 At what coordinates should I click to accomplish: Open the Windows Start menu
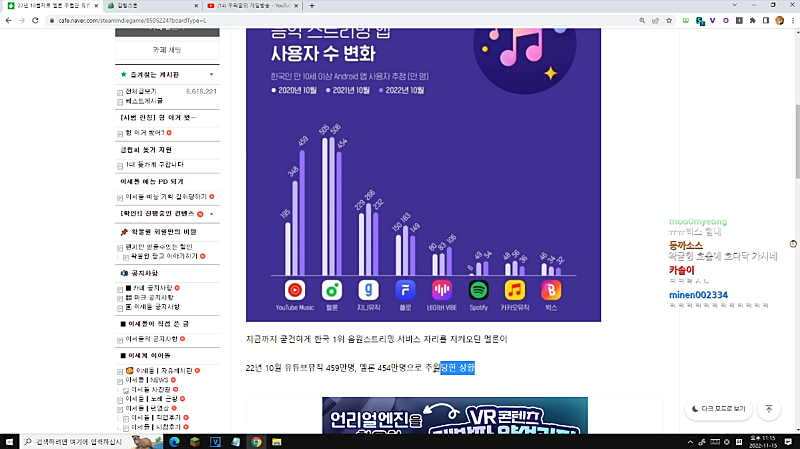click(9, 441)
